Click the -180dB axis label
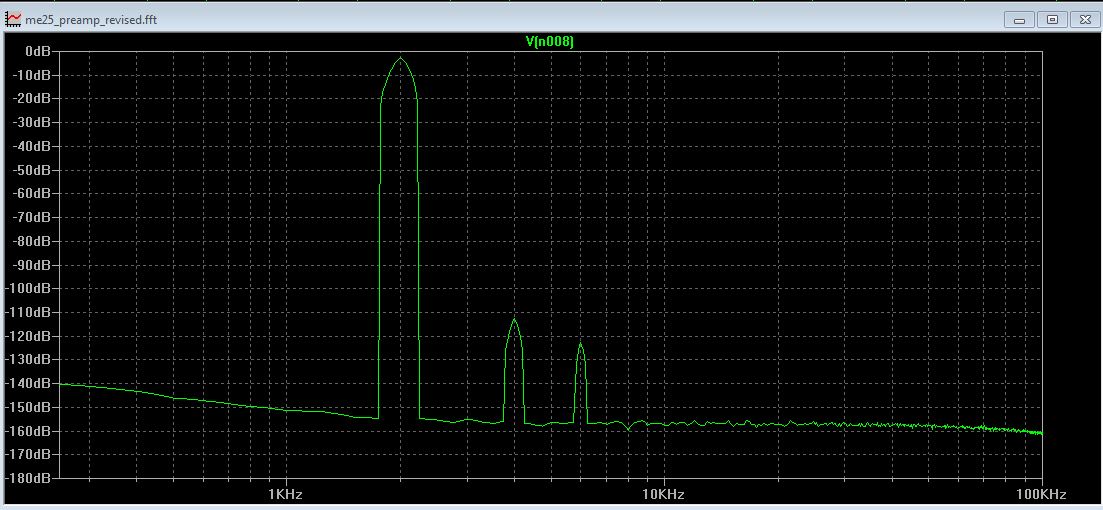 pyautogui.click(x=29, y=478)
